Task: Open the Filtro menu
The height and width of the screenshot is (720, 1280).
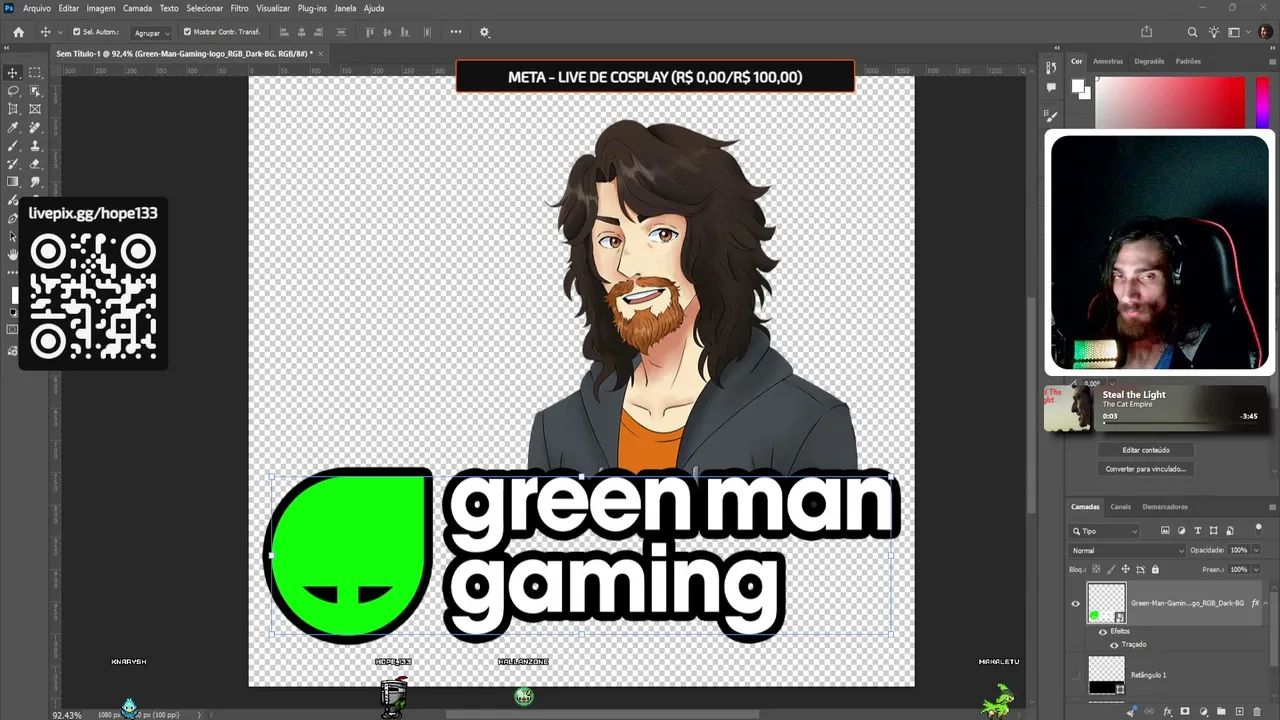Action: click(240, 8)
